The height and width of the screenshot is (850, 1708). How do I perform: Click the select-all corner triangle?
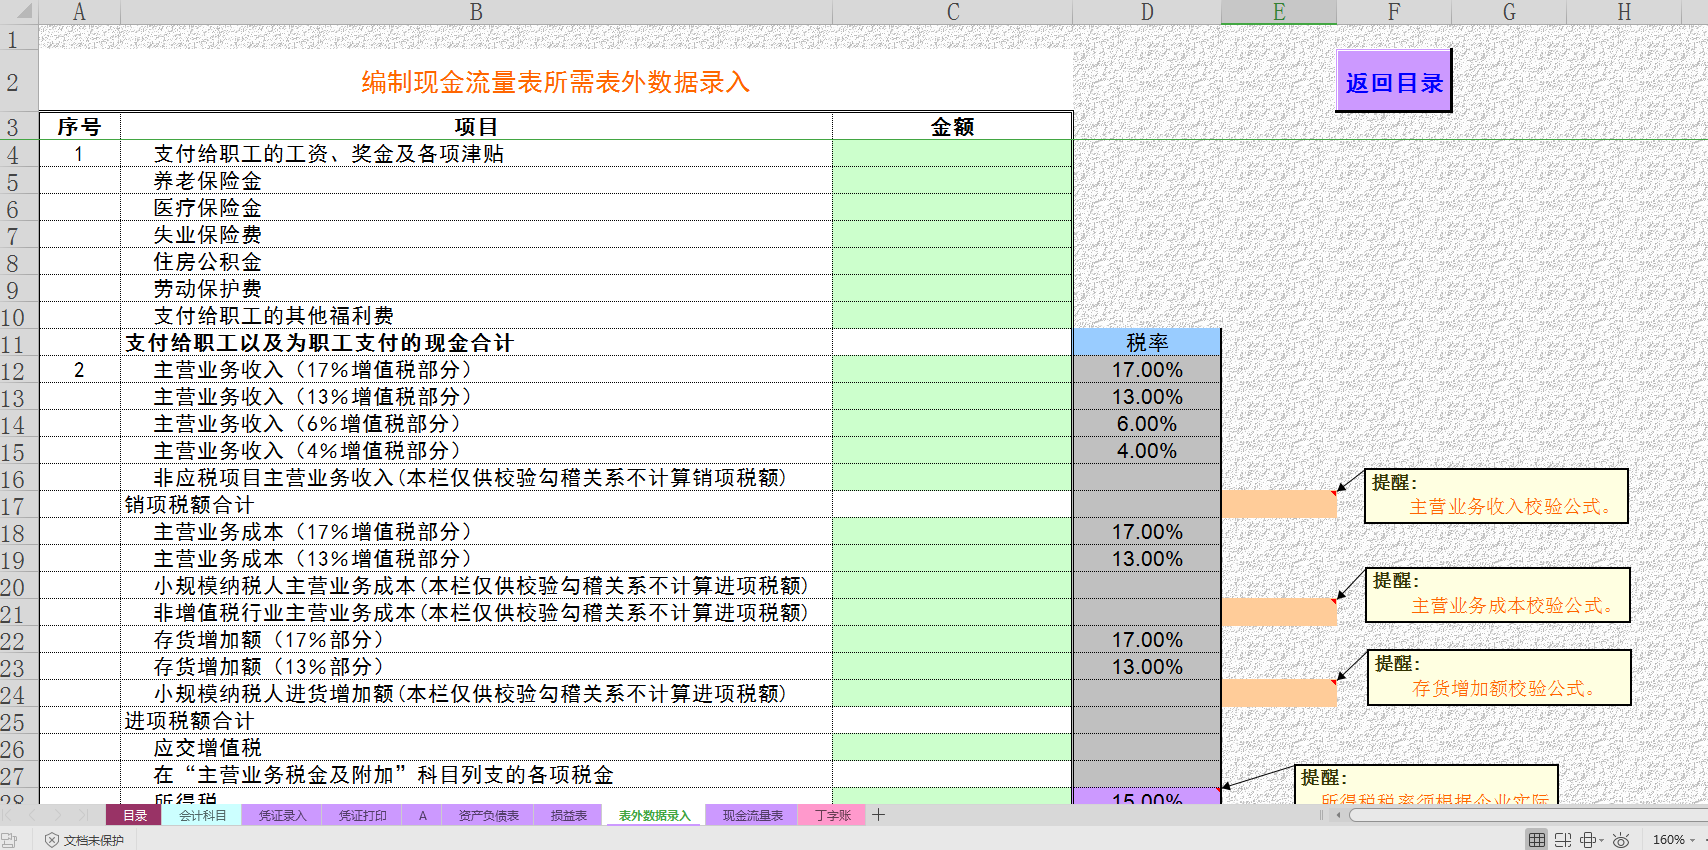click(19, 12)
